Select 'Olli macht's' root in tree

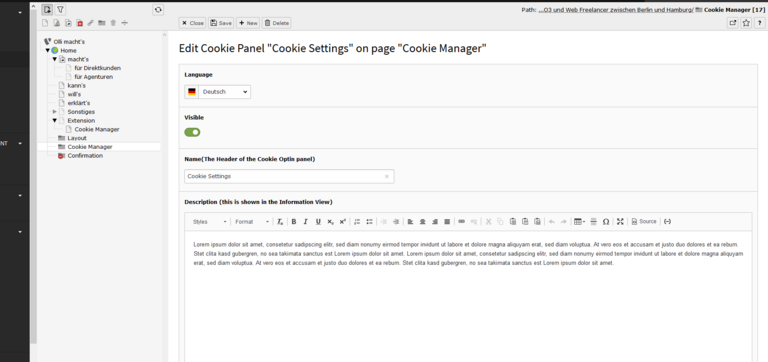pyautogui.click(x=69, y=42)
